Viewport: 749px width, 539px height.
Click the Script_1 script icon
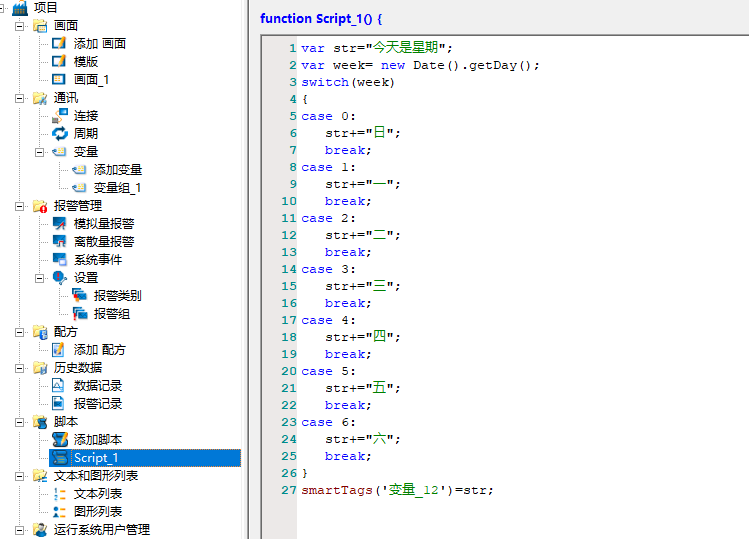tap(60, 458)
